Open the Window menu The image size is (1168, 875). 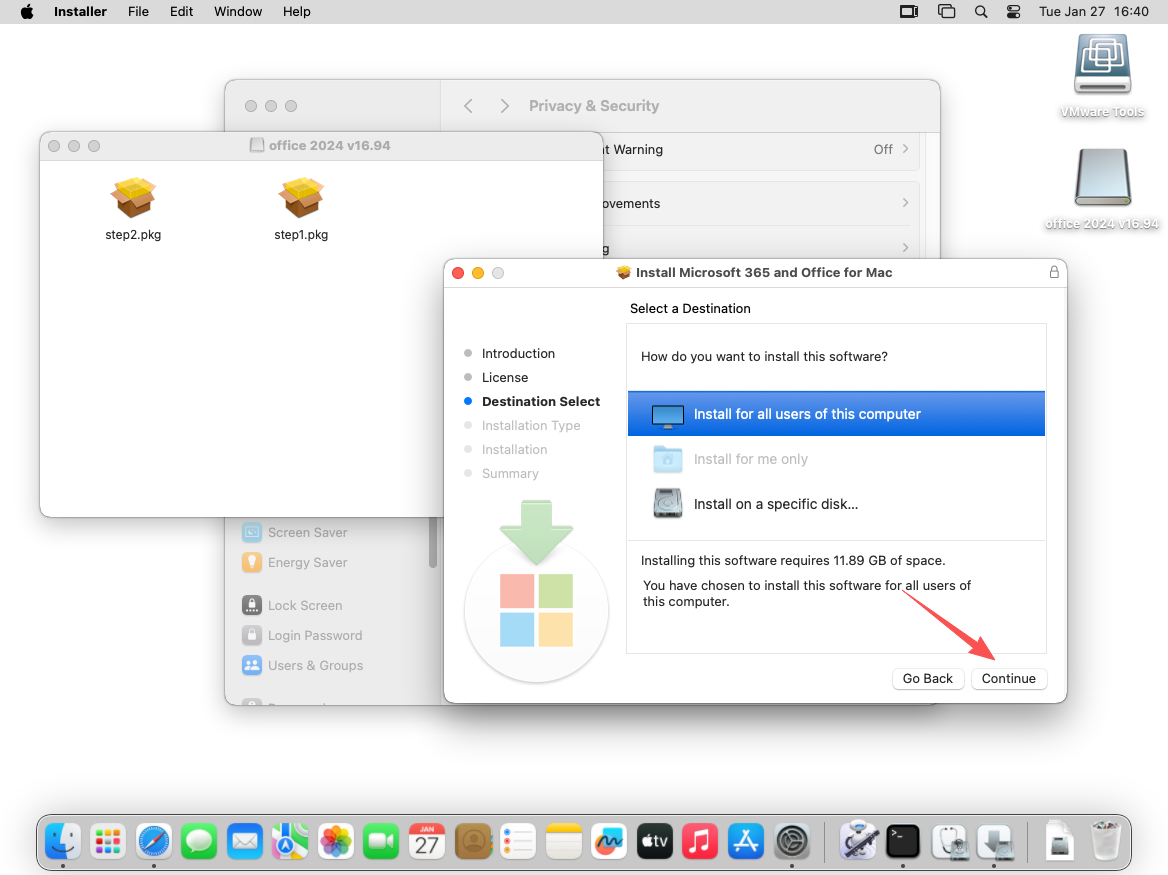click(238, 12)
